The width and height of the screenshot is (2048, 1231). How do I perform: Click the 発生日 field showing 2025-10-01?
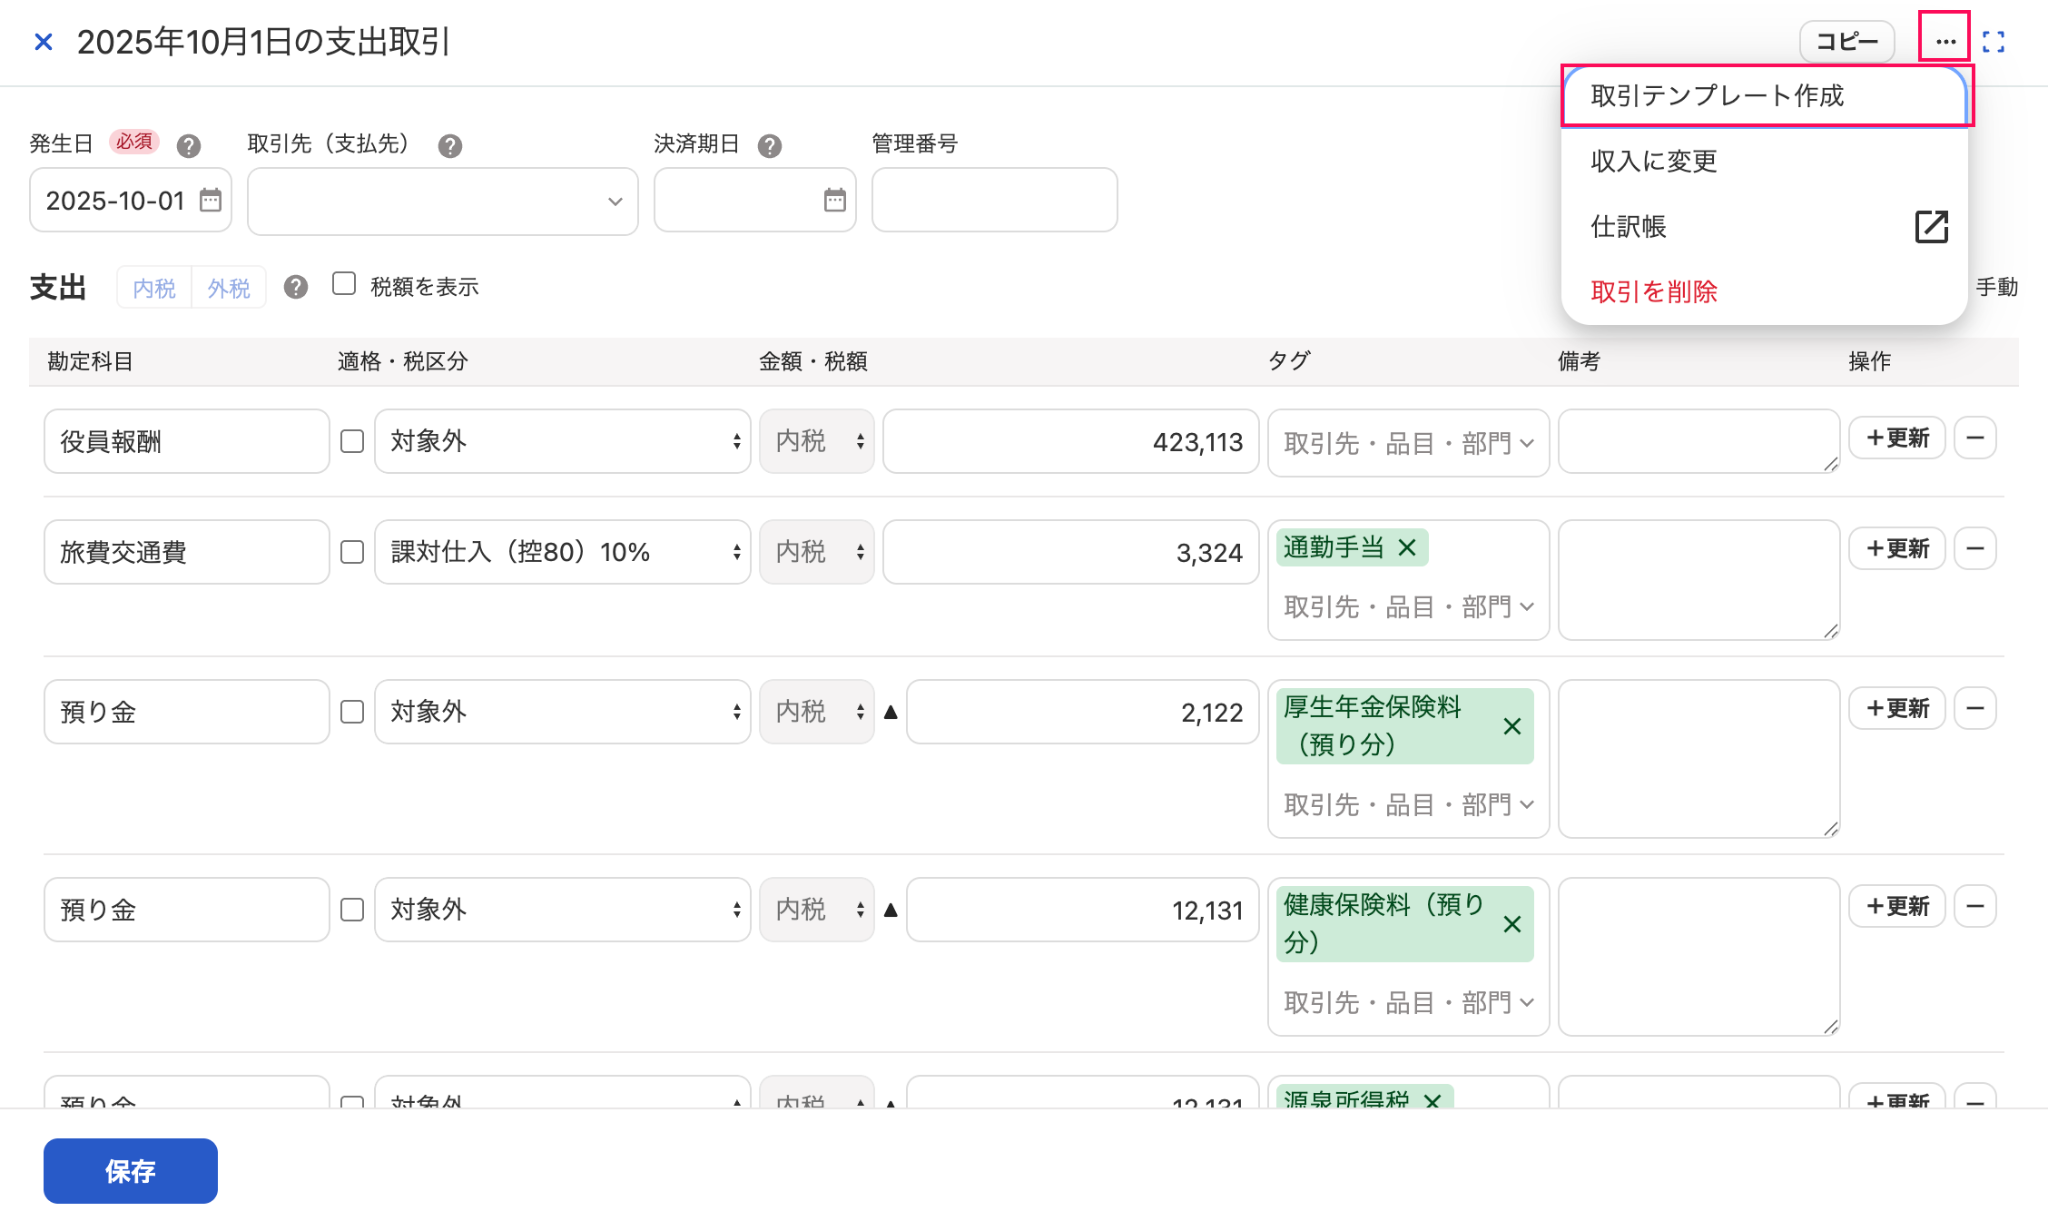point(130,200)
